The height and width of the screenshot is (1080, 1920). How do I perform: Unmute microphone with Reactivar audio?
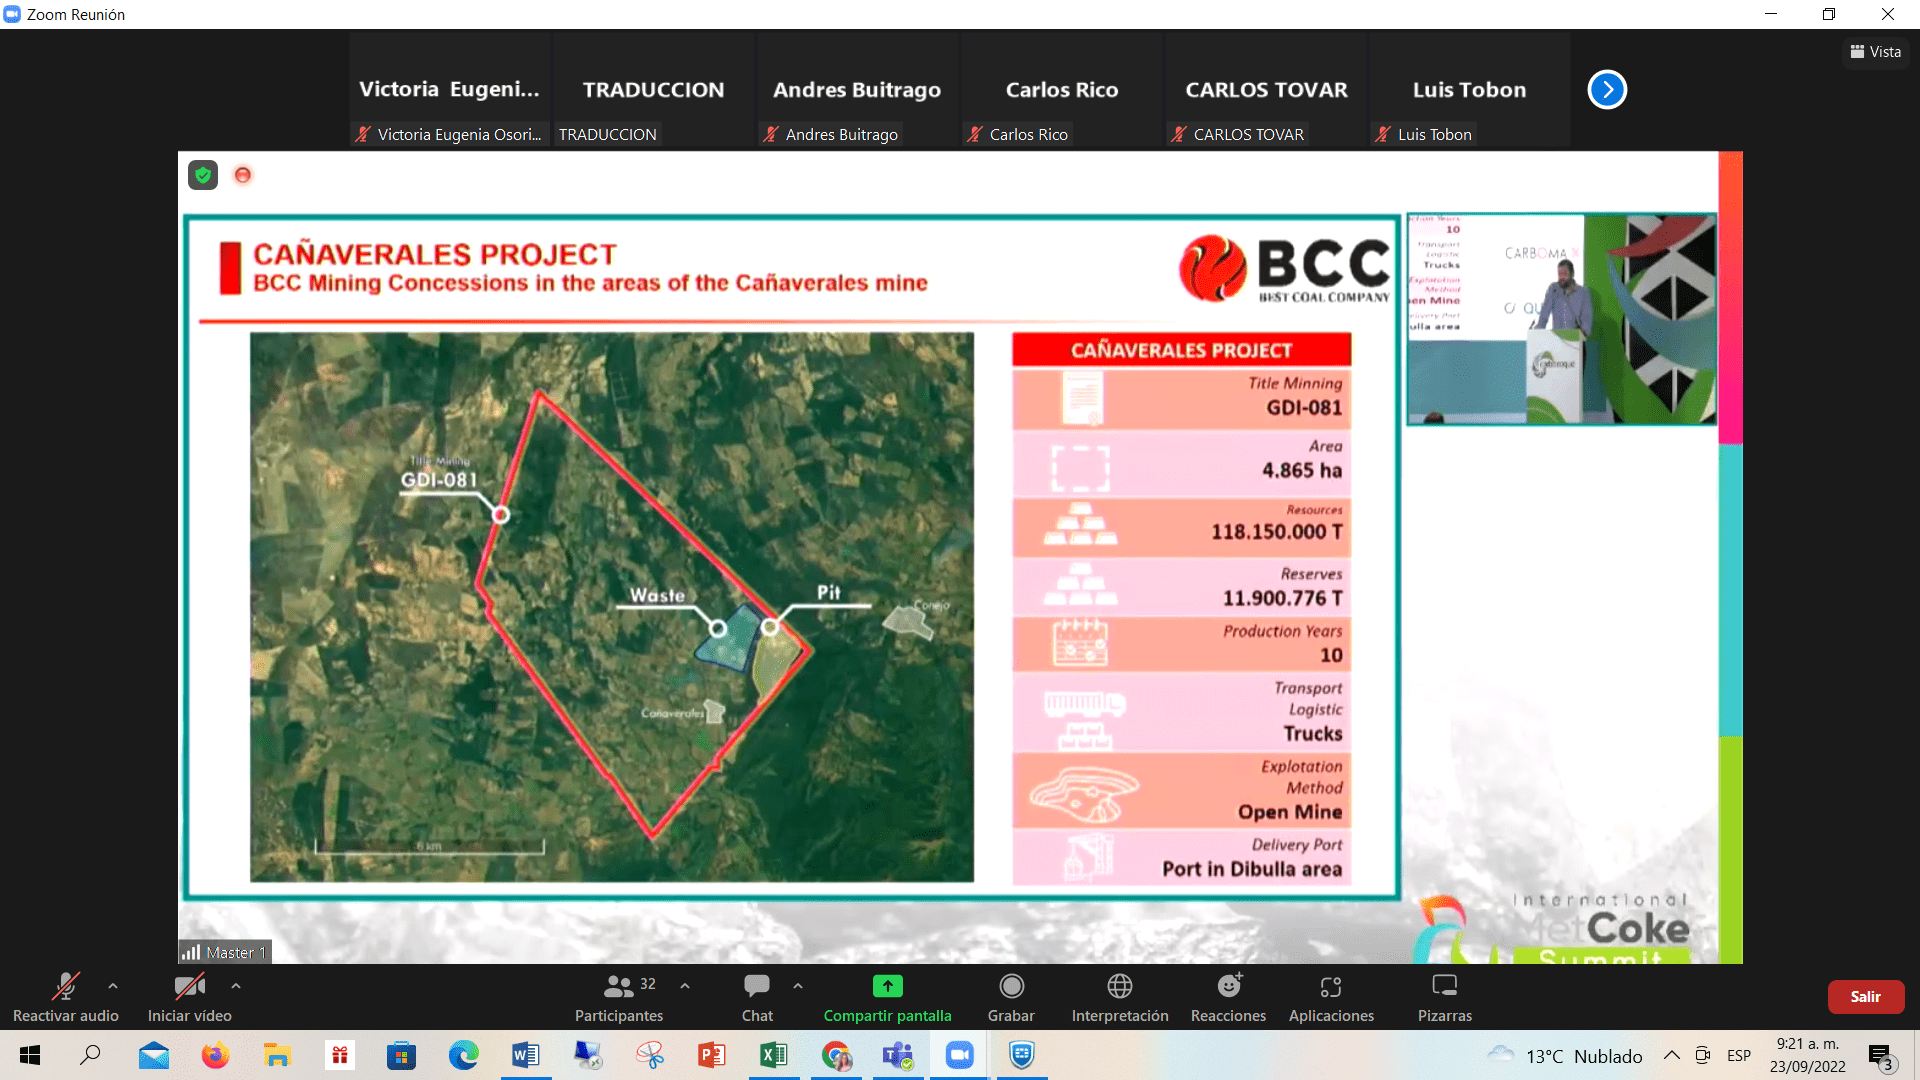pyautogui.click(x=66, y=997)
